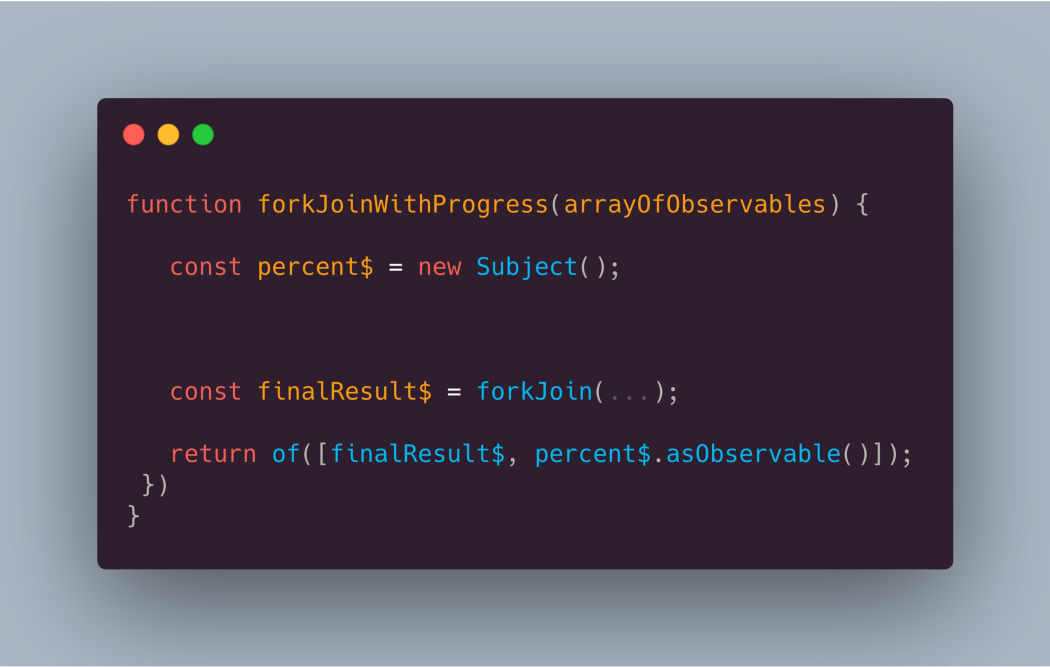Click the green maximize window dot
The width and height of the screenshot is (1050, 667).
(x=203, y=135)
